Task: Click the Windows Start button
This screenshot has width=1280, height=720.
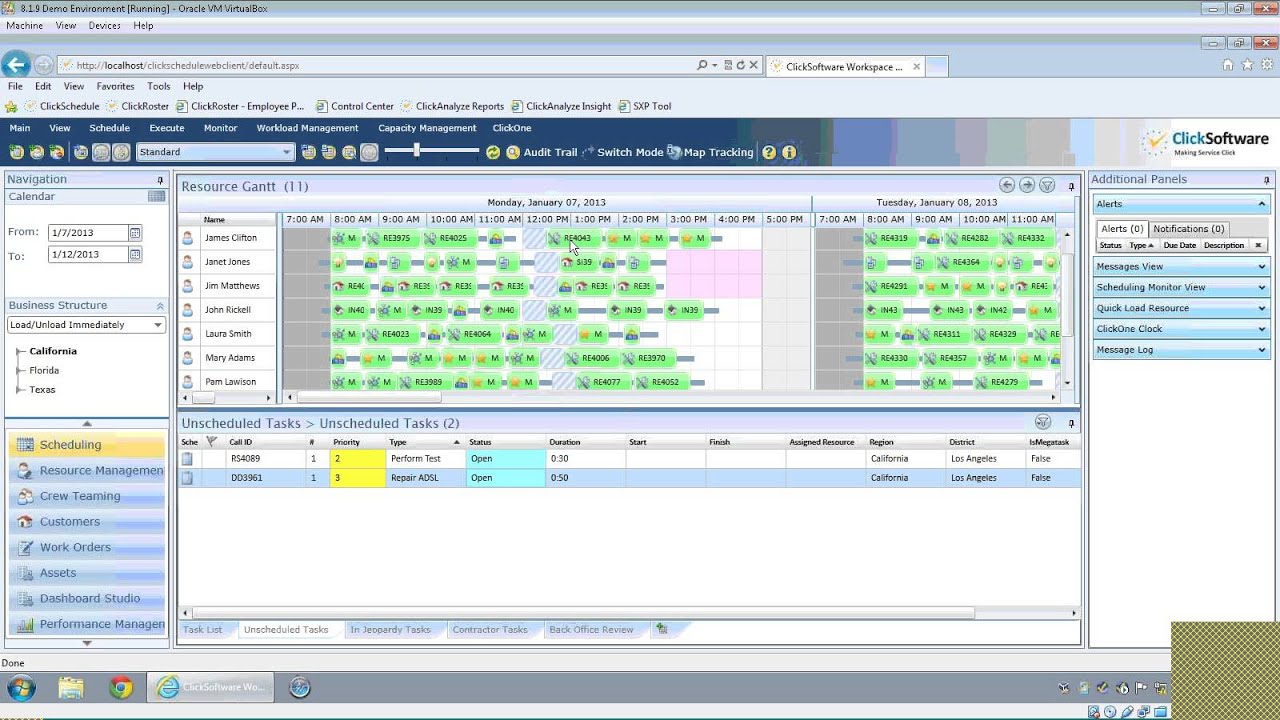Action: coord(21,687)
